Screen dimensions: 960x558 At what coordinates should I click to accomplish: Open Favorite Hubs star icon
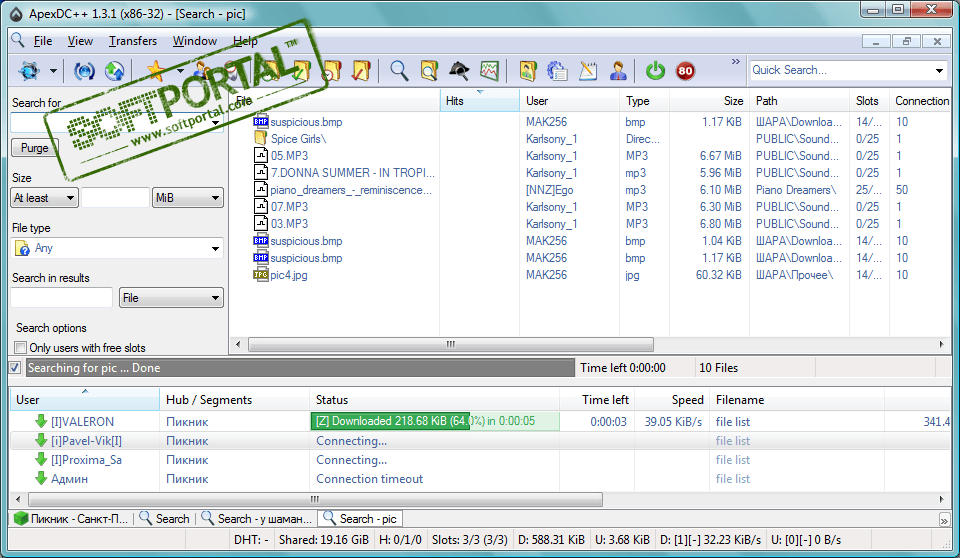[x=156, y=71]
